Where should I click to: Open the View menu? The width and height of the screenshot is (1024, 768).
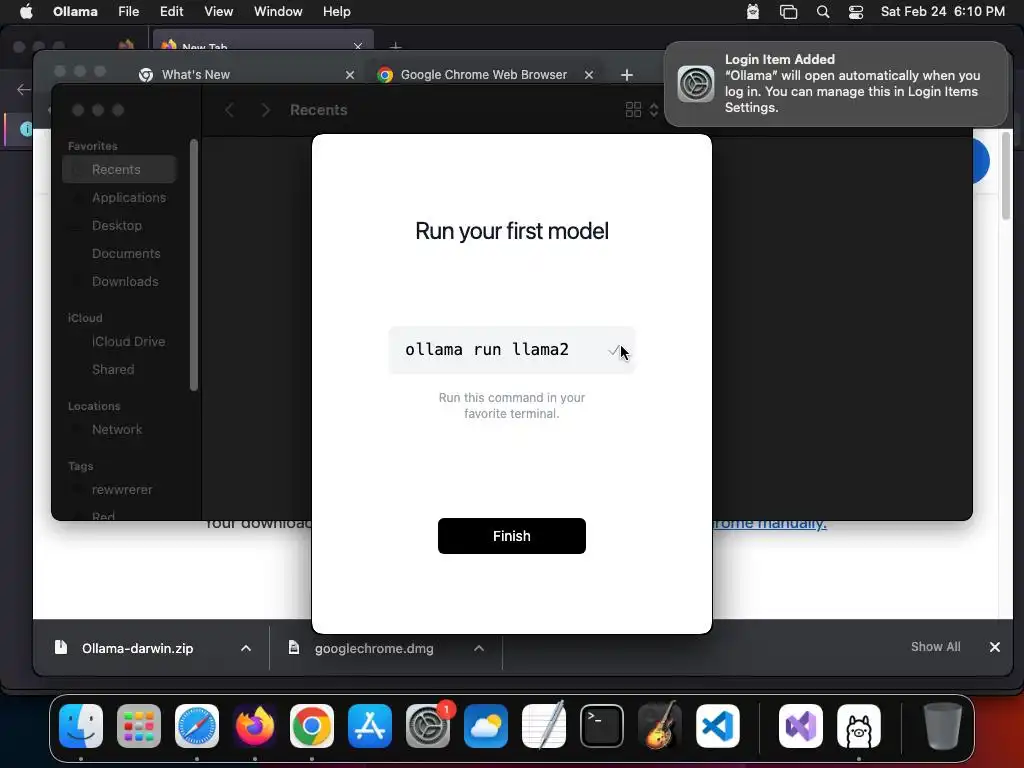218,12
